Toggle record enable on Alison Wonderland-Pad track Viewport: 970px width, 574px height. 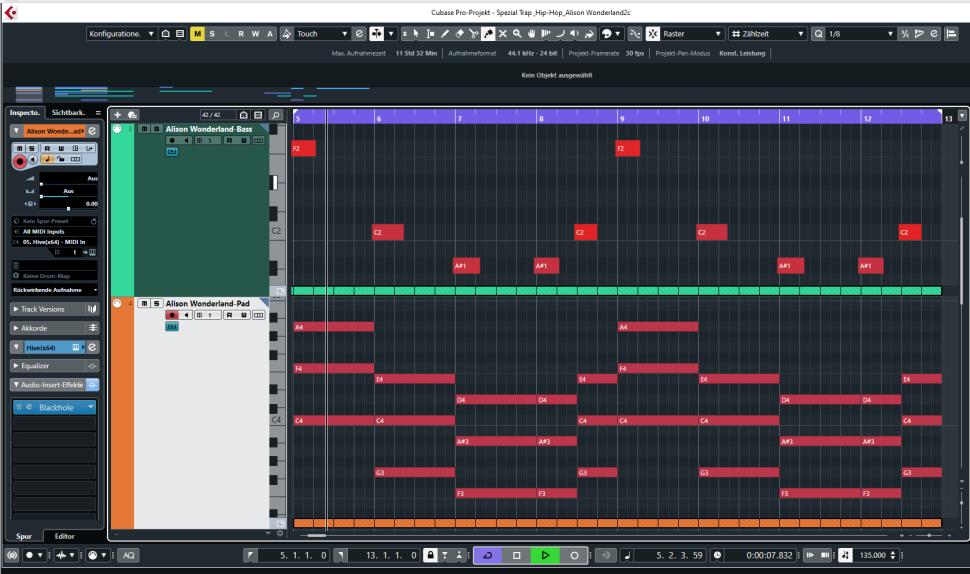pyautogui.click(x=171, y=314)
